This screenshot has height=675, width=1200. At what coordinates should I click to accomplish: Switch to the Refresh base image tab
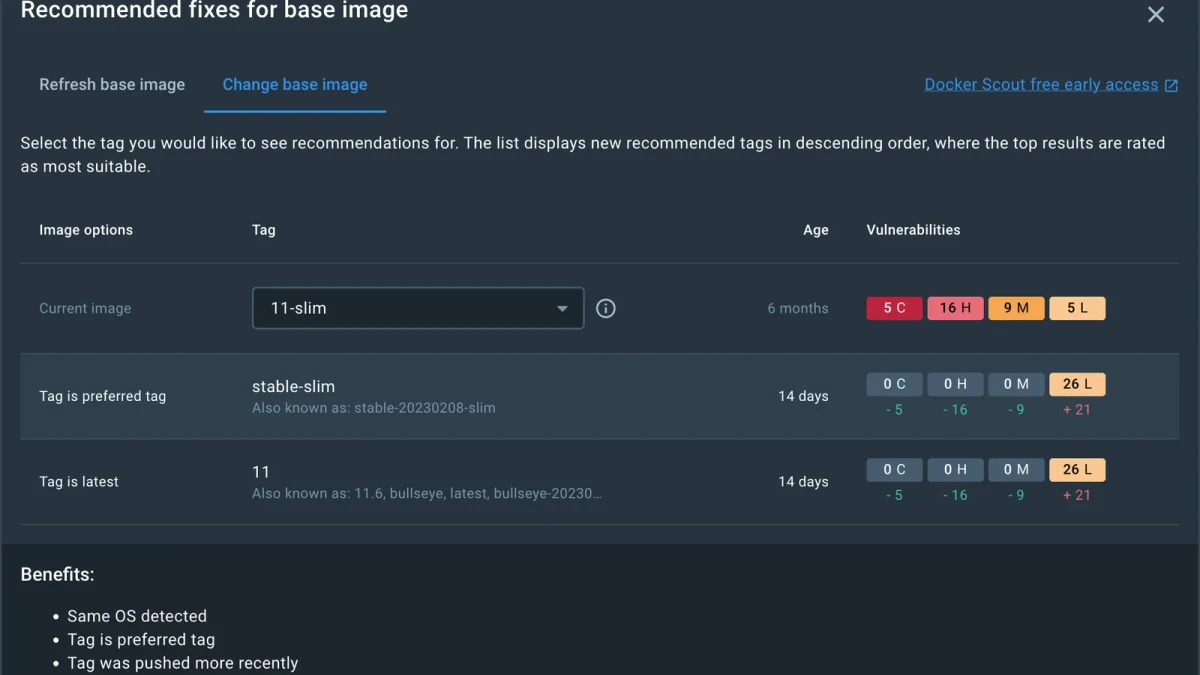point(112,85)
